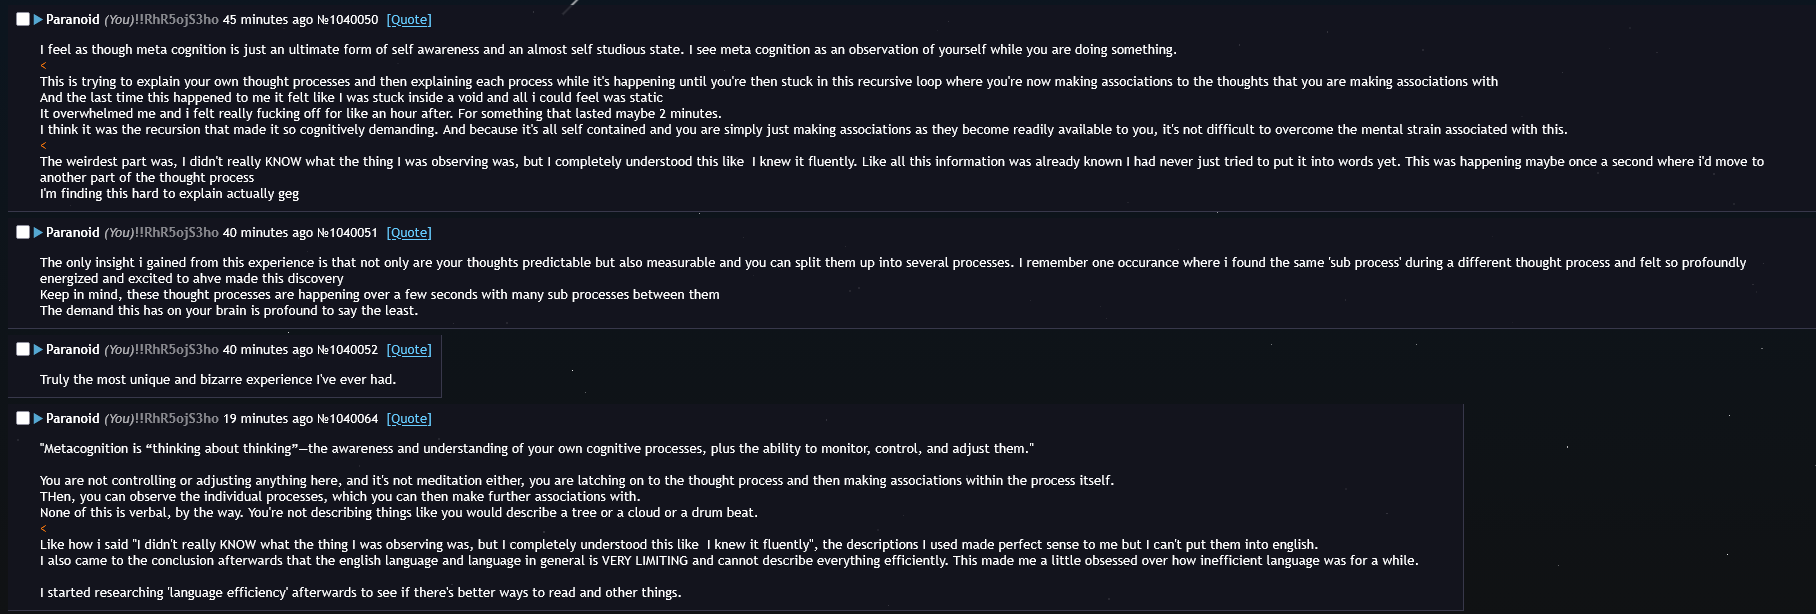The height and width of the screenshot is (614, 1816).
Task: Open post menu arrow on post №1040050
Action: pyautogui.click(x=38, y=19)
